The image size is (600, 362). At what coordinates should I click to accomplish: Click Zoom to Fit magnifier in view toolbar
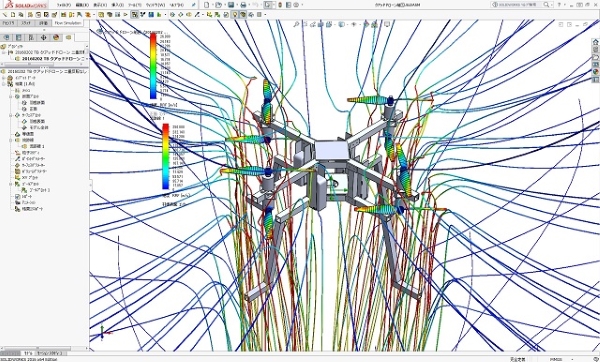click(296, 24)
